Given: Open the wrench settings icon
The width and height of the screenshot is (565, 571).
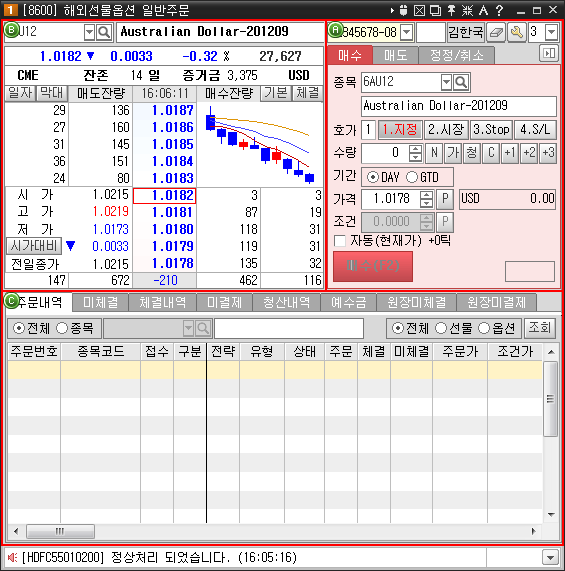Looking at the screenshot, I should (x=516, y=32).
